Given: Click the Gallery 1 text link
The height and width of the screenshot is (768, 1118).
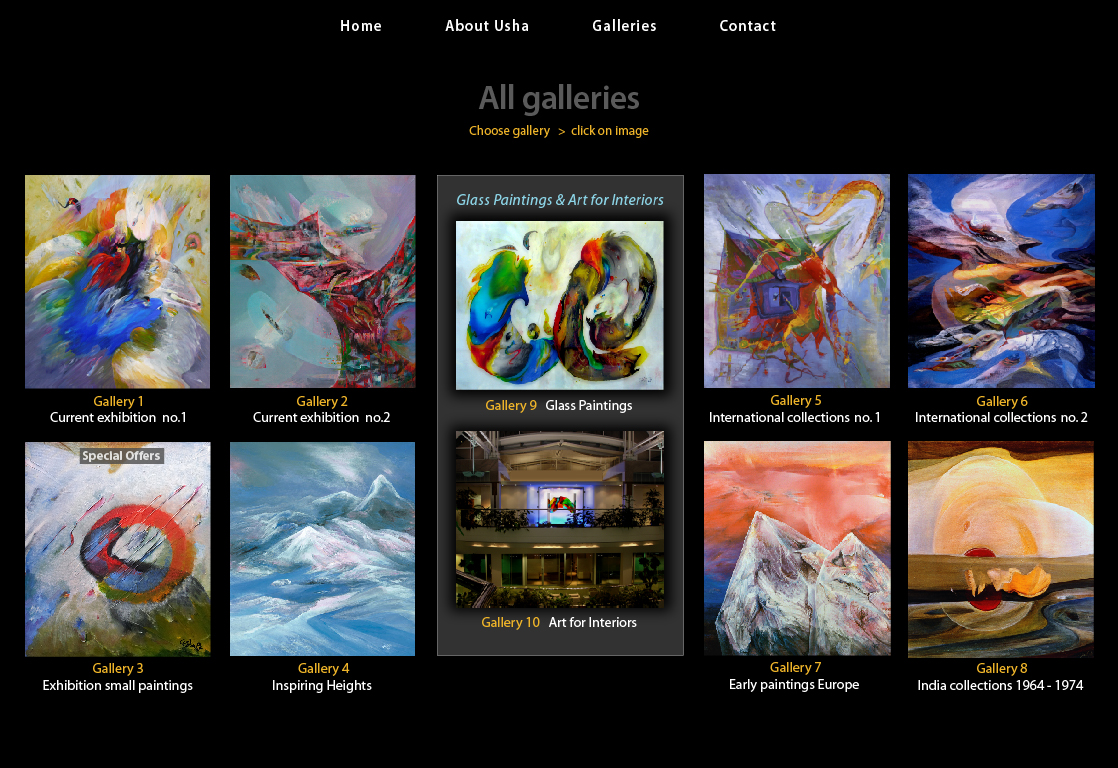Looking at the screenshot, I should tap(118, 401).
